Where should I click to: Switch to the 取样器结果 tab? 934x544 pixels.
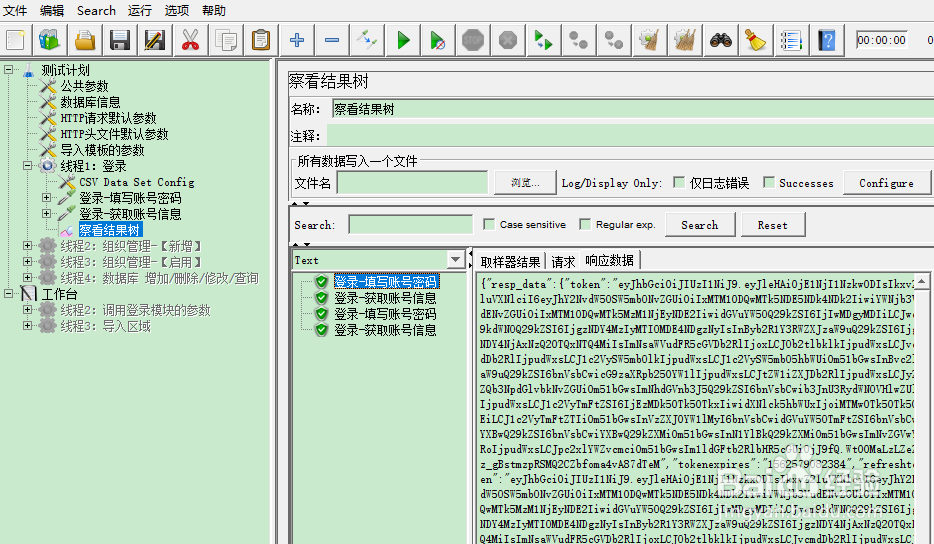(x=510, y=262)
